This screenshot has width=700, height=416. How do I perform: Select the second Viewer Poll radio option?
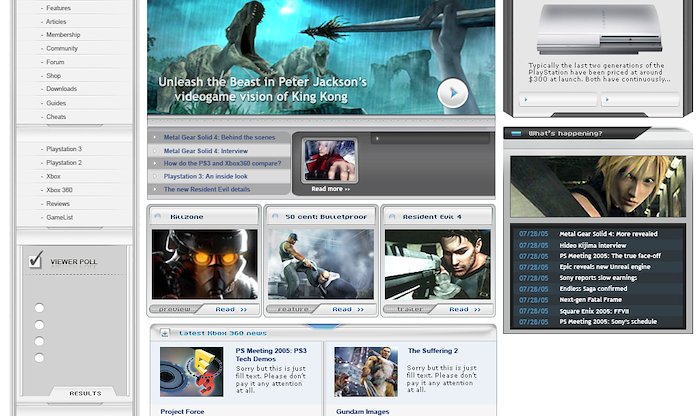39,325
